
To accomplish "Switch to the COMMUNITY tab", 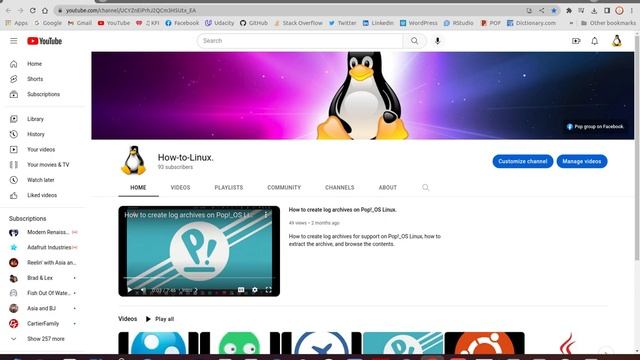I will coord(284,187).
